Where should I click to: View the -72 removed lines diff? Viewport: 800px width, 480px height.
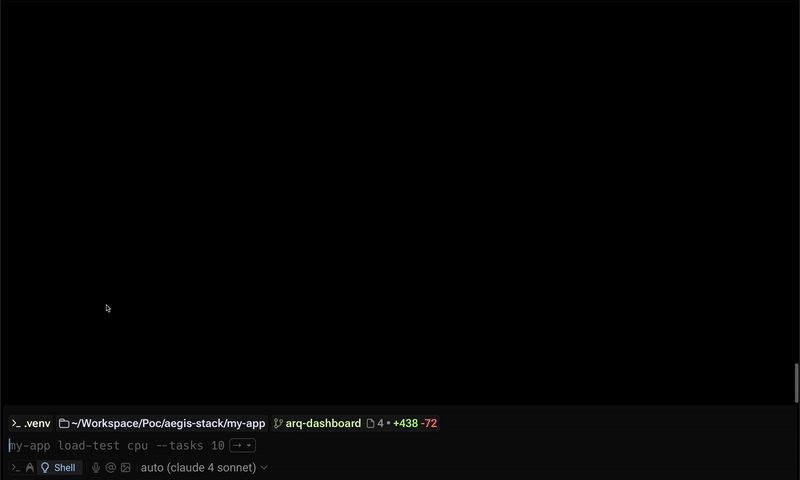click(x=429, y=423)
